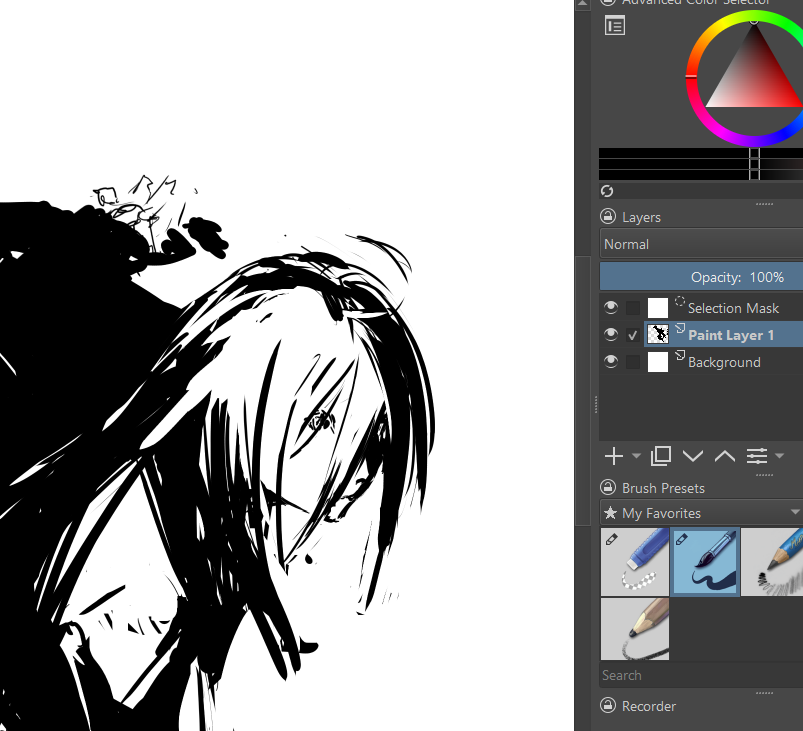The image size is (803, 731).
Task: Lock the Layers docker
Action: pyautogui.click(x=608, y=217)
